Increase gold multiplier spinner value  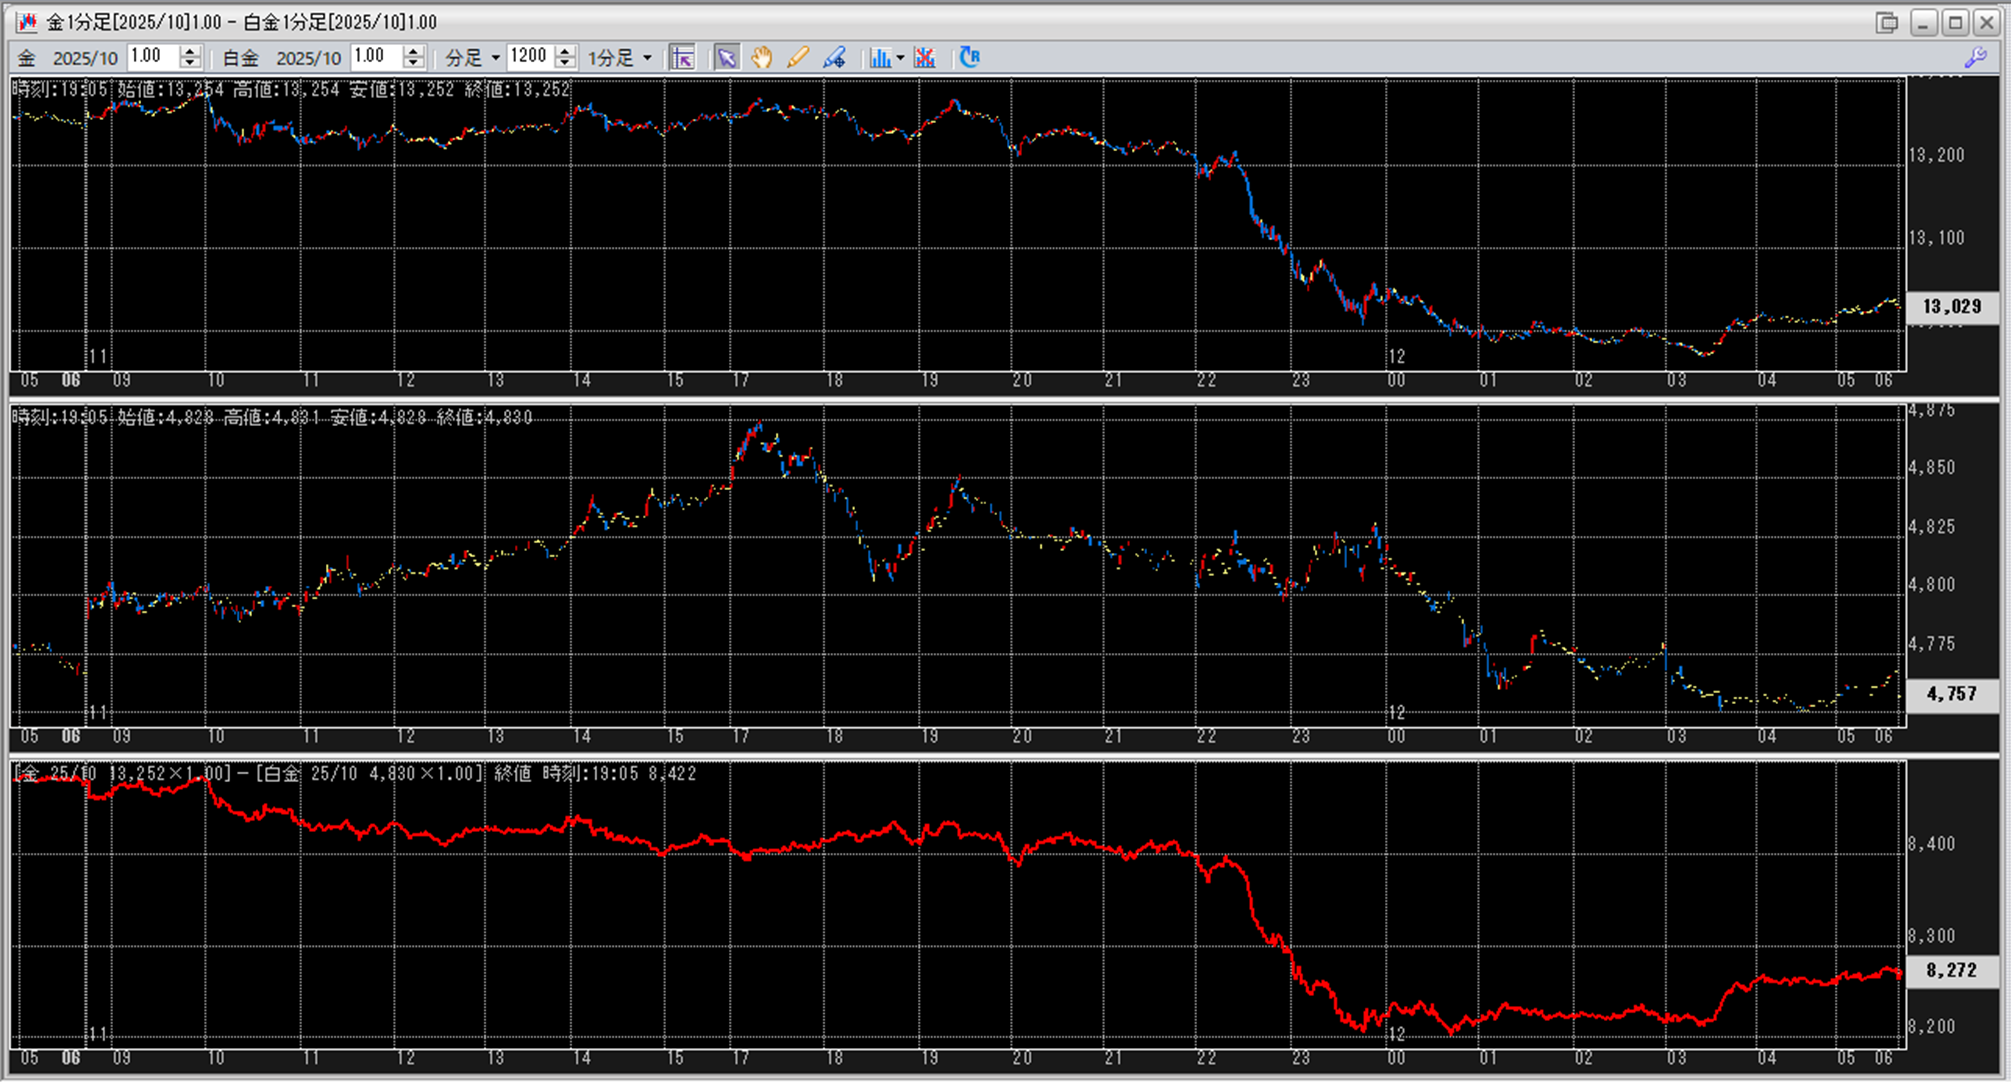click(x=190, y=51)
